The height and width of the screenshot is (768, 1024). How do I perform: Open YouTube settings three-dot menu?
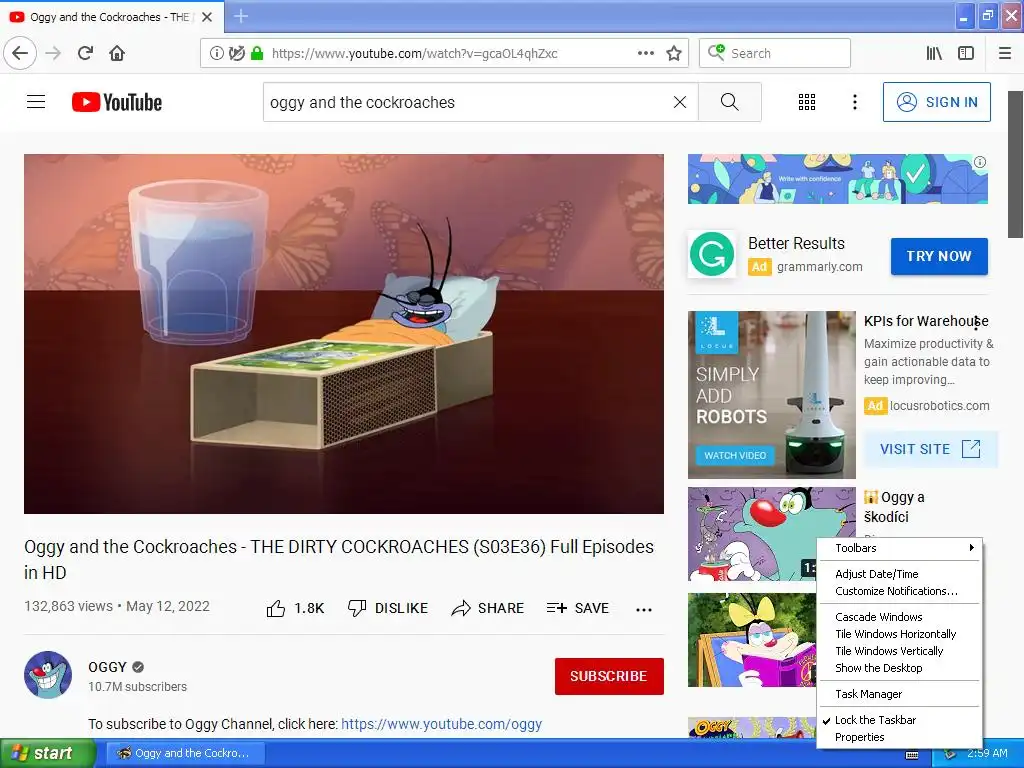(x=854, y=102)
